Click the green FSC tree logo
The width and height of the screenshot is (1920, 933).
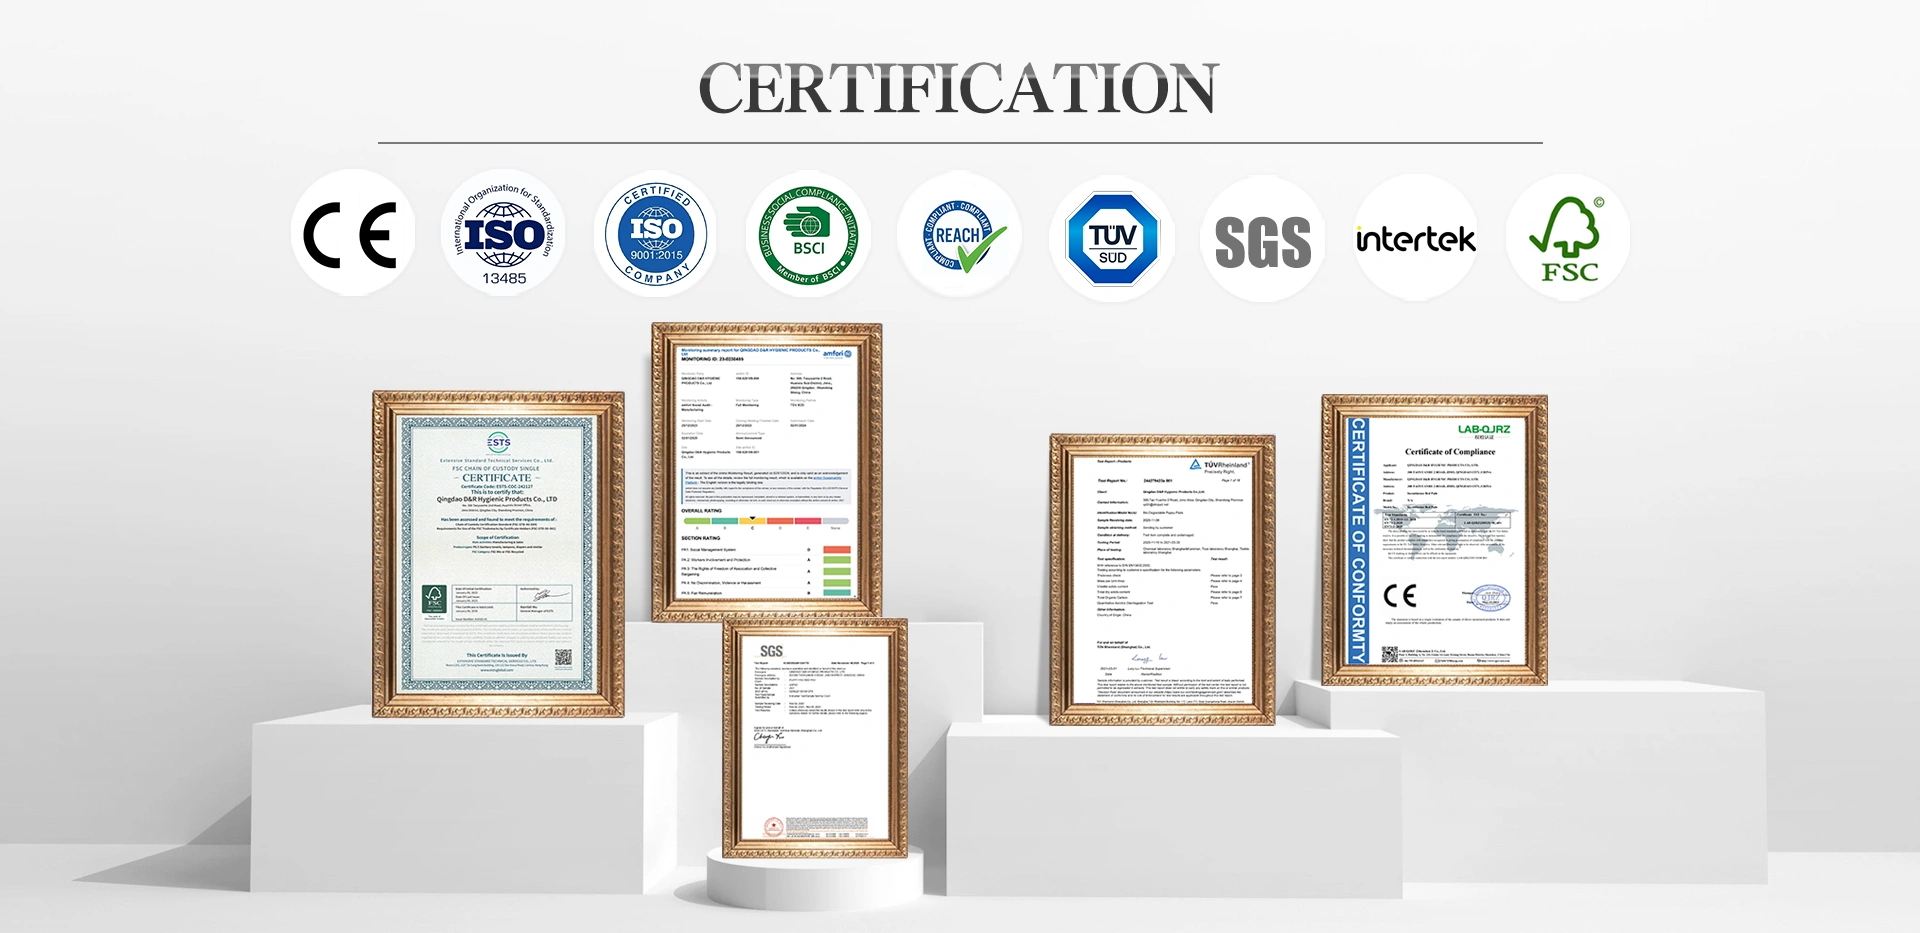1567,239
